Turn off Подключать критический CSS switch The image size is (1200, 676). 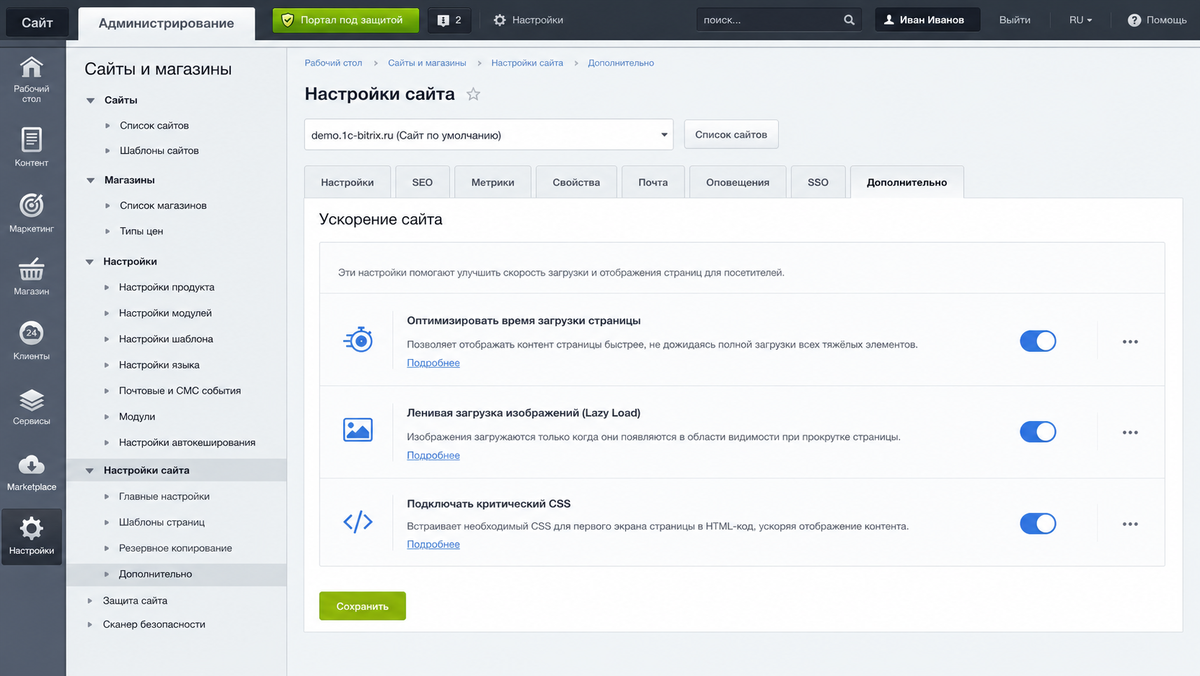tap(1038, 523)
